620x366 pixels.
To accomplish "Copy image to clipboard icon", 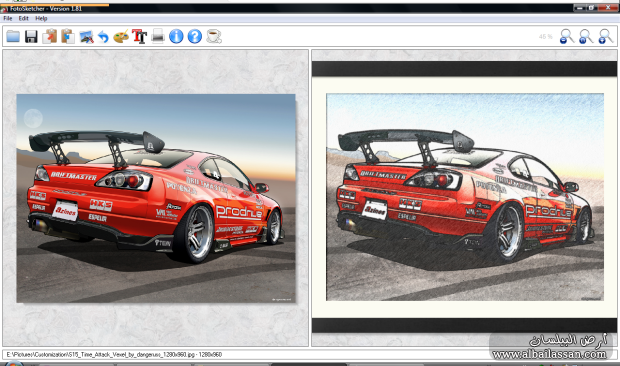I will 50,36.
